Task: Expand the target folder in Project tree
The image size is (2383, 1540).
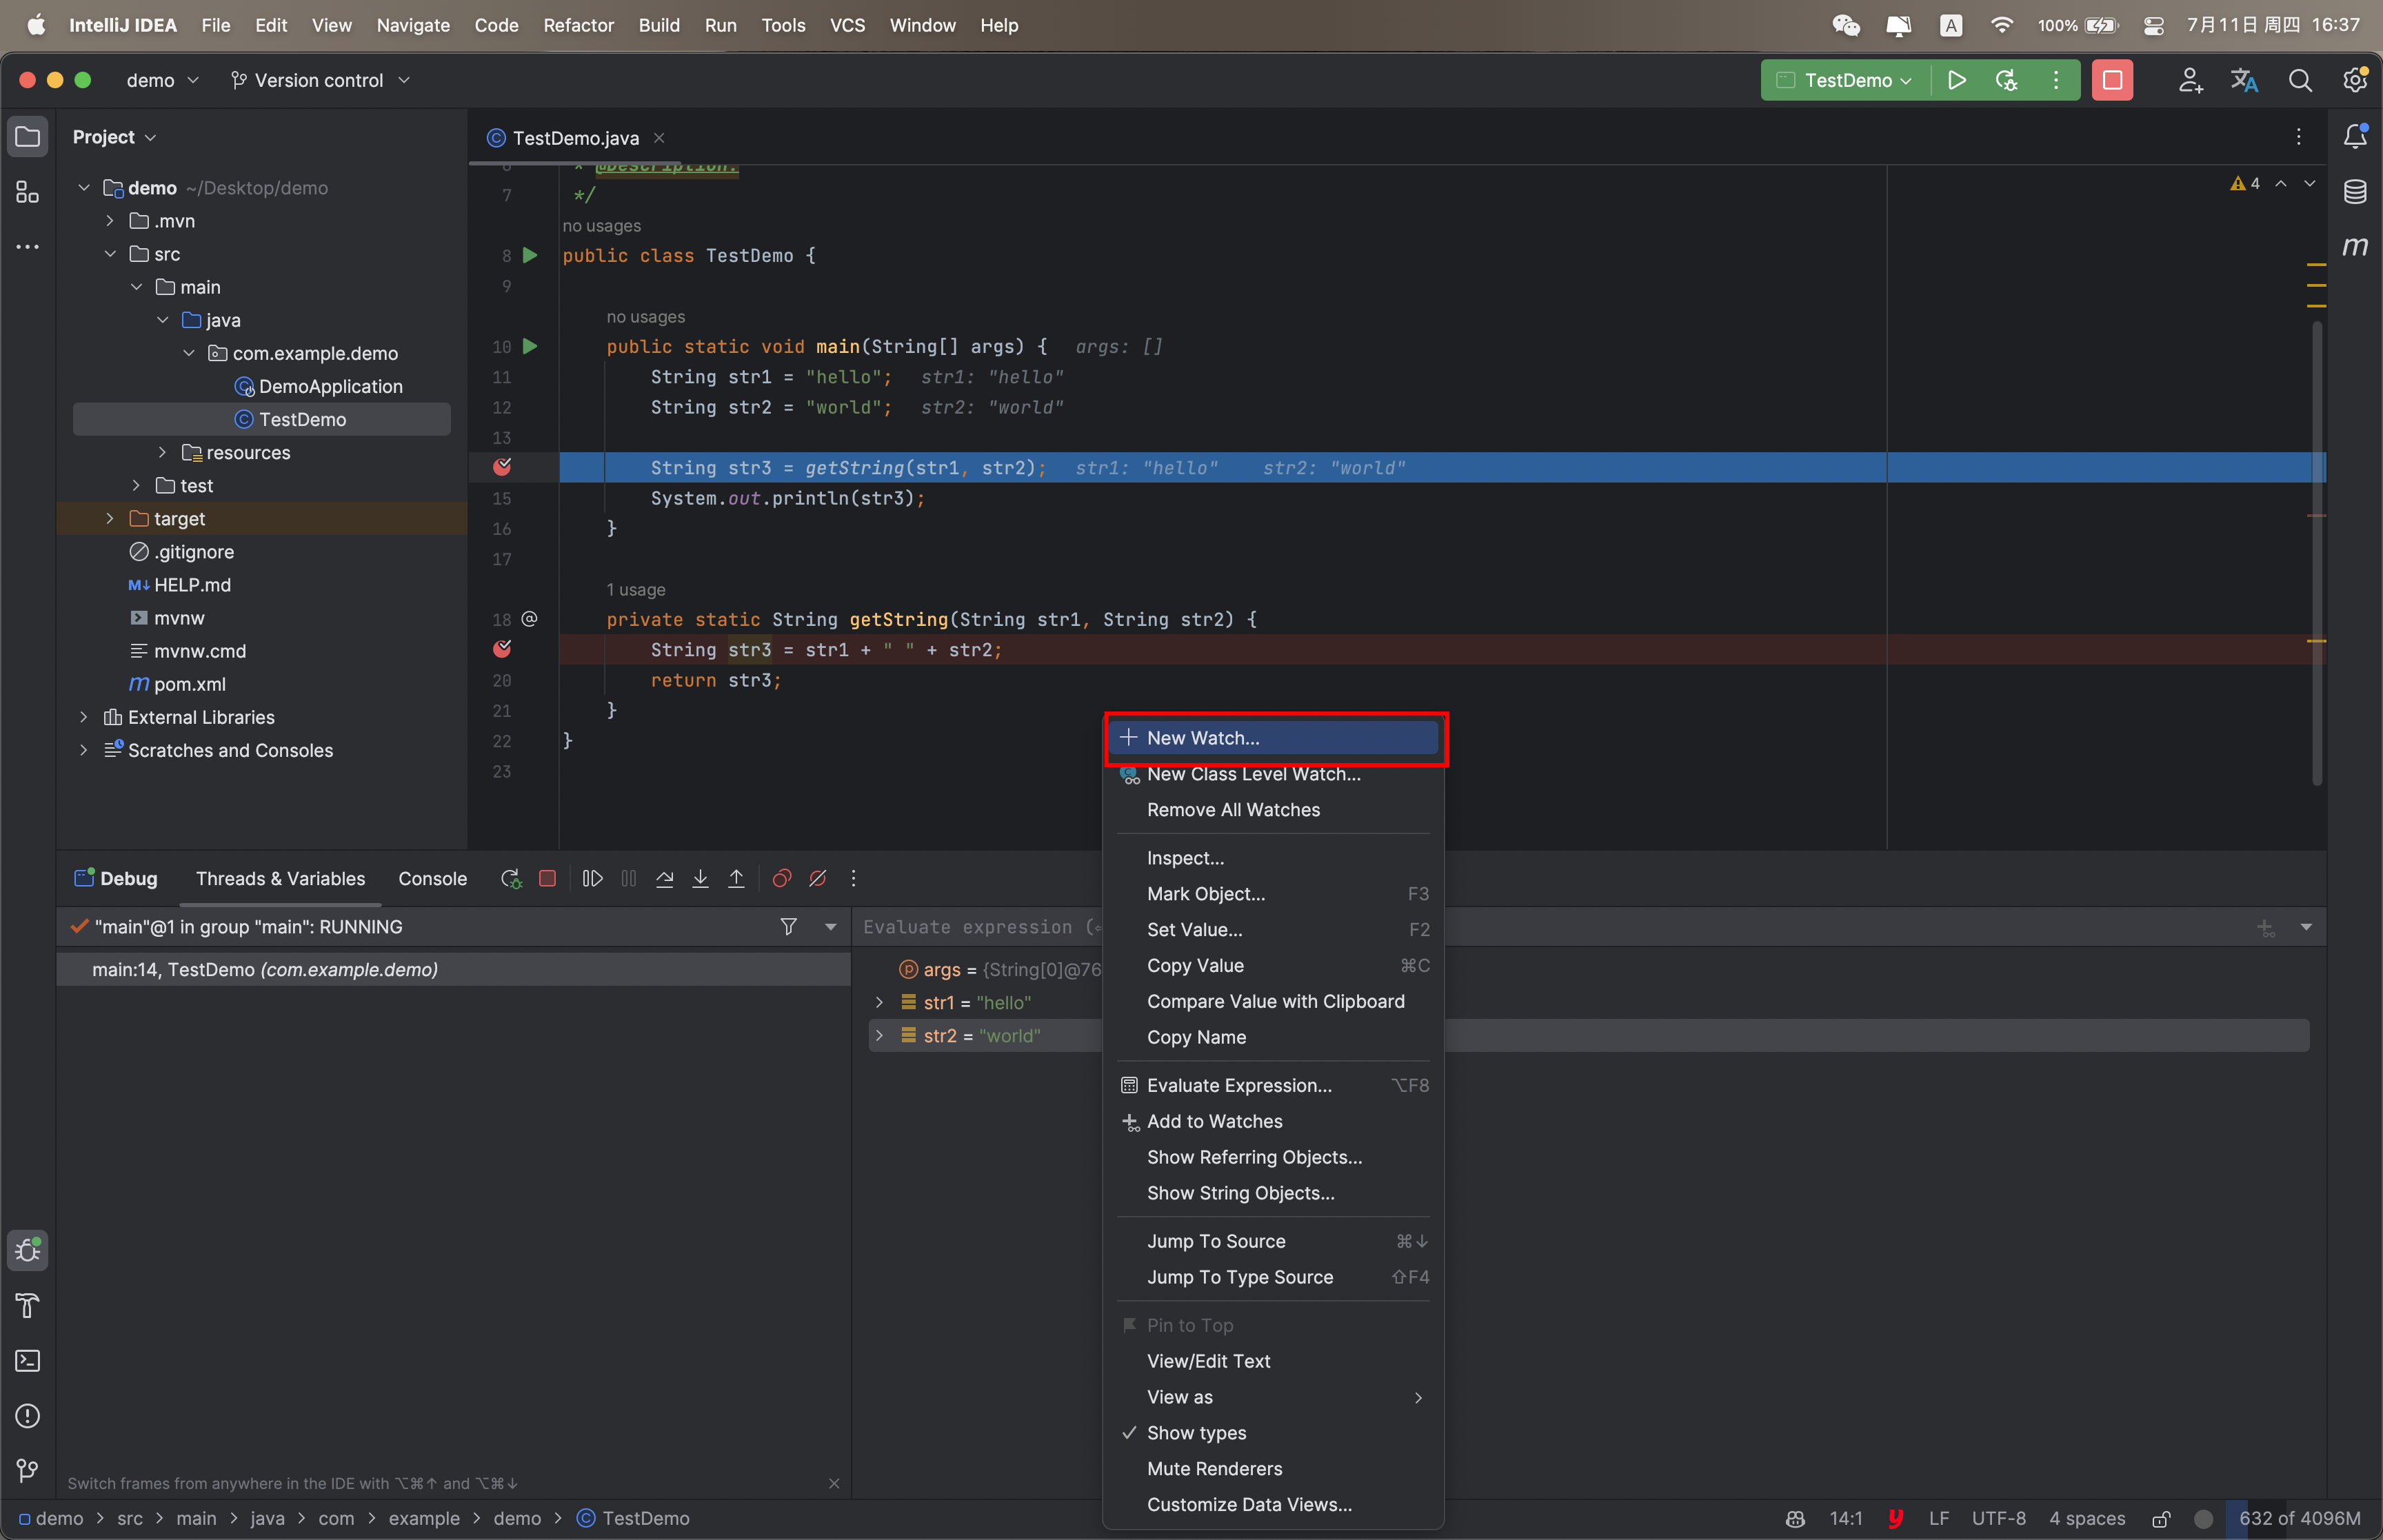Action: pos(110,518)
